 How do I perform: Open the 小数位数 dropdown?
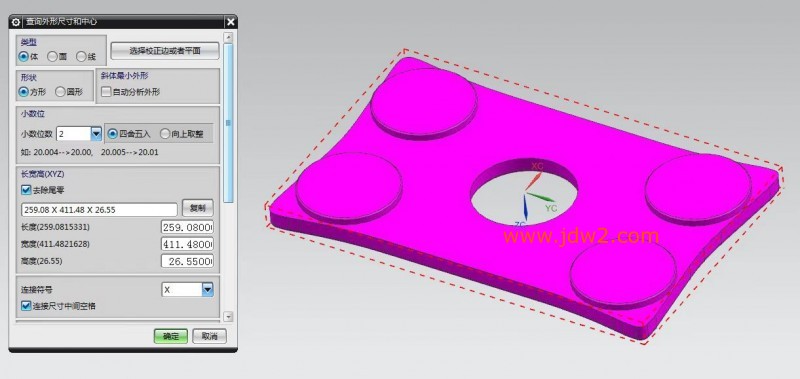pyautogui.click(x=96, y=134)
